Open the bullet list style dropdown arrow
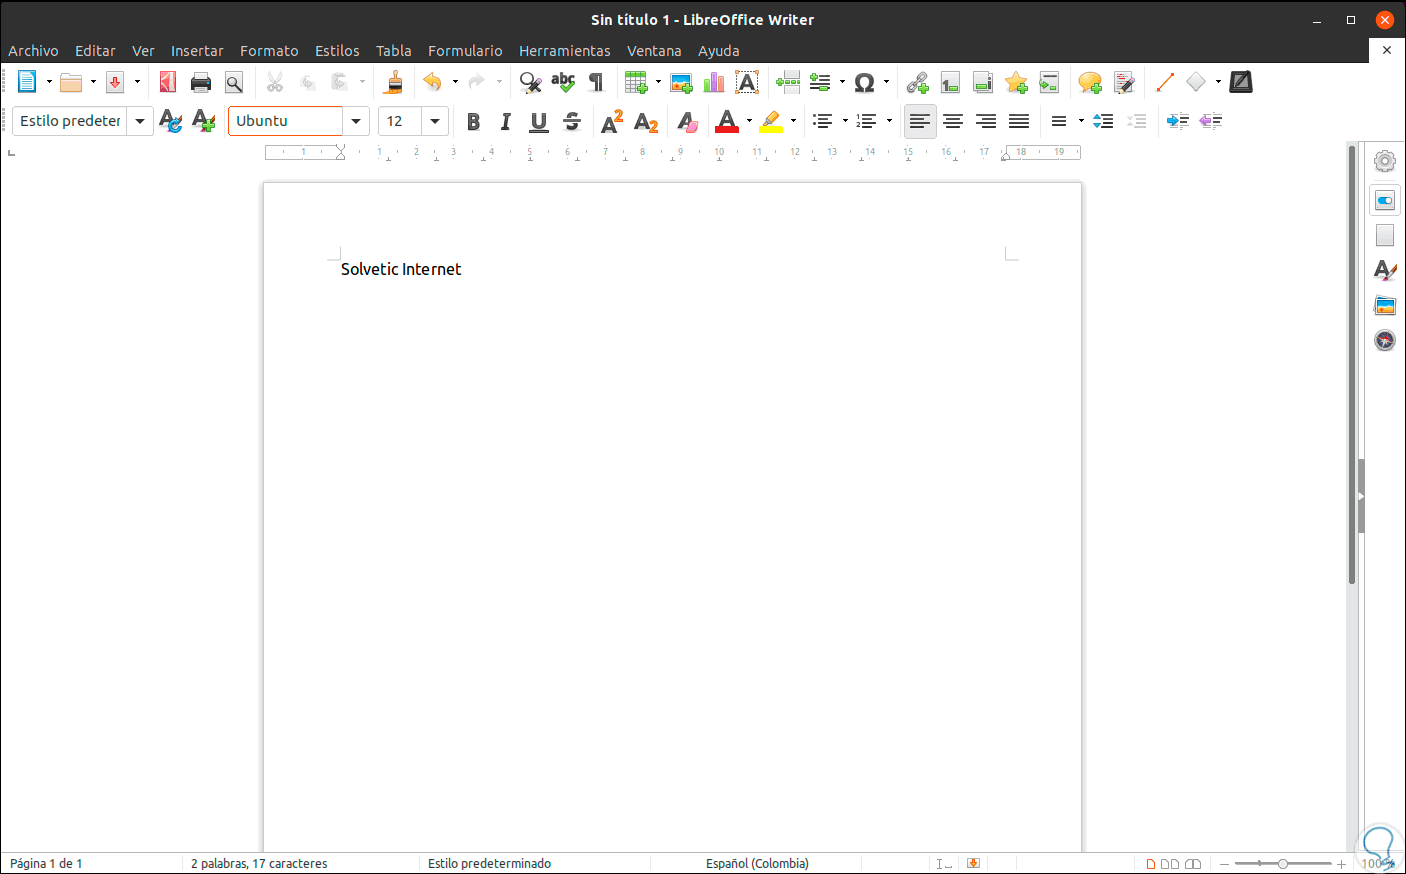1406x874 pixels. tap(845, 121)
